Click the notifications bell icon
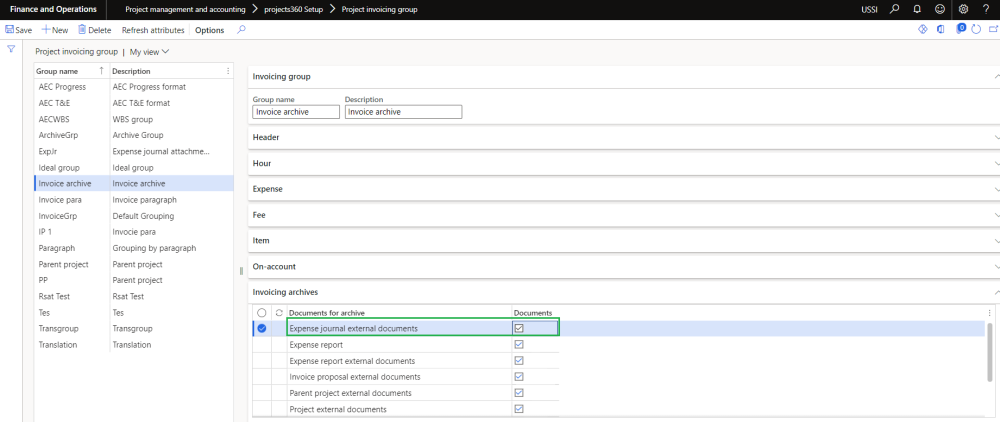This screenshot has height=422, width=1000. coord(916,9)
